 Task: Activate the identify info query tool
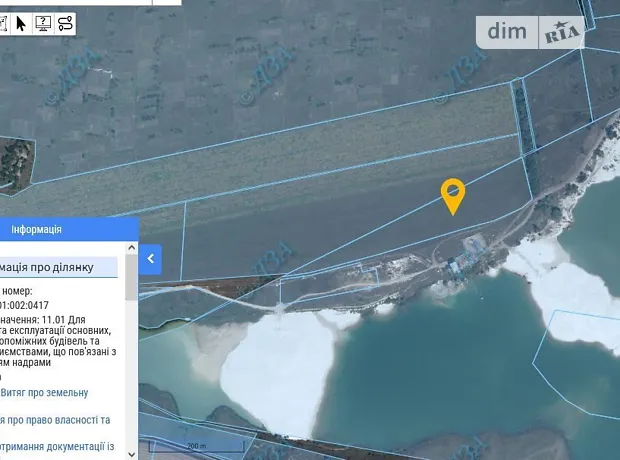[43, 23]
